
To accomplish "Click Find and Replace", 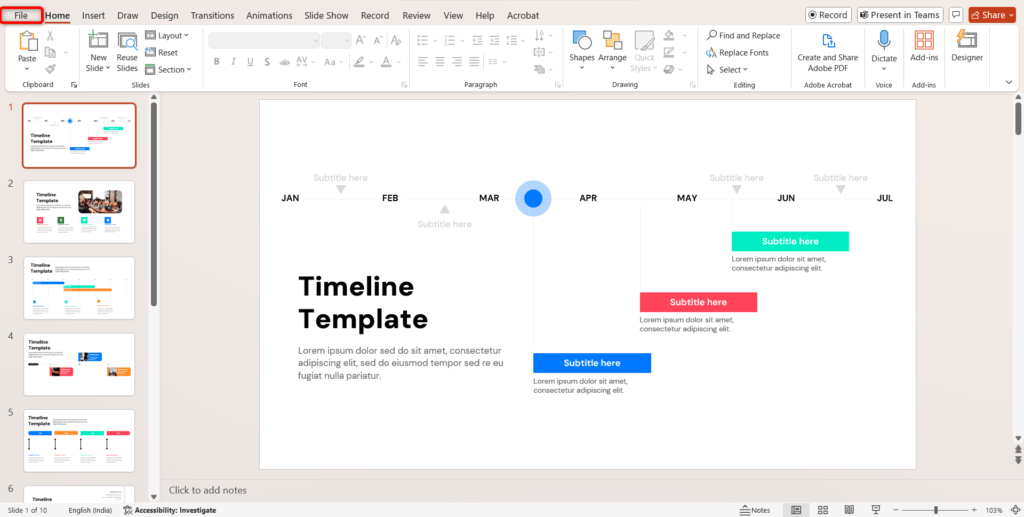I will [x=743, y=36].
